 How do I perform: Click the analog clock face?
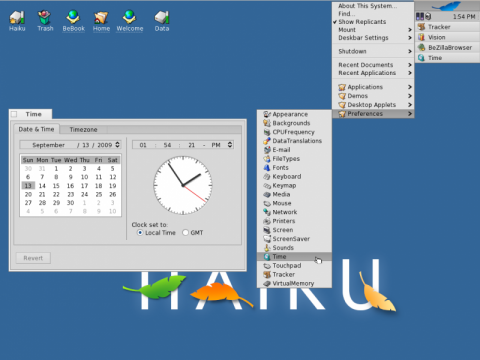tap(183, 185)
